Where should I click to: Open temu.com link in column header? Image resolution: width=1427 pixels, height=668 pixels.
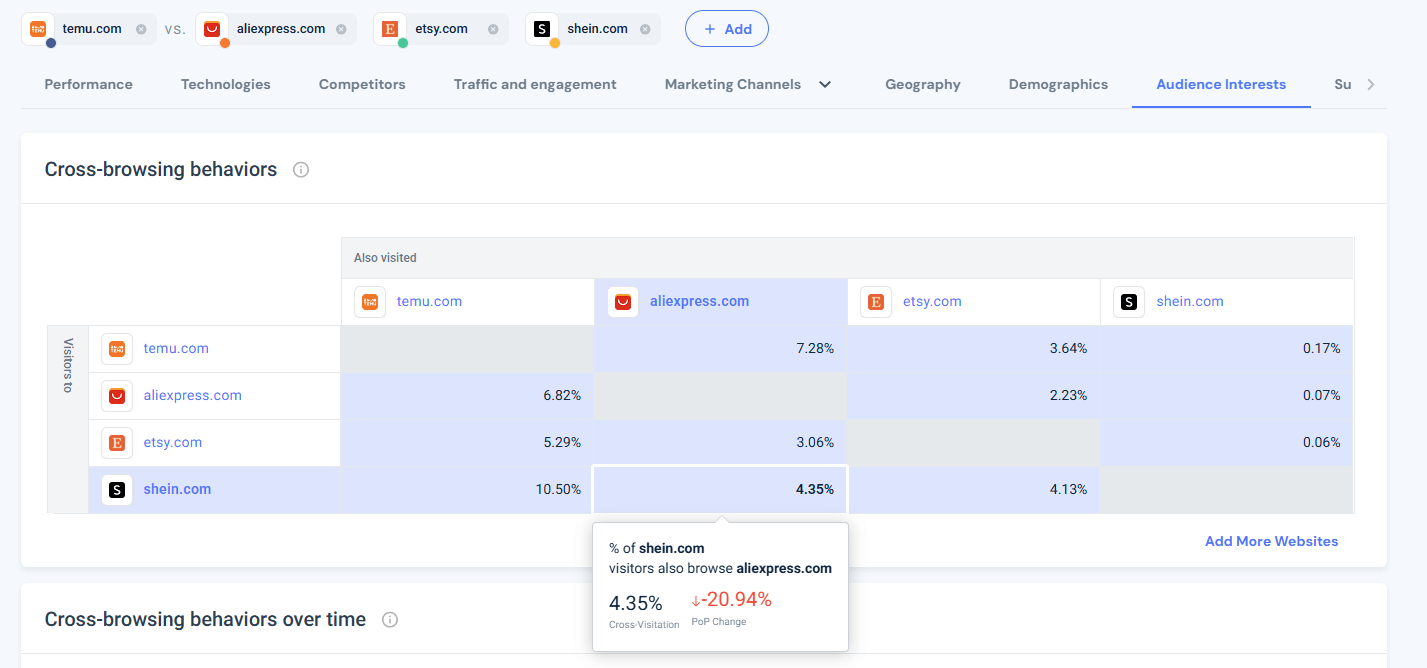[429, 301]
